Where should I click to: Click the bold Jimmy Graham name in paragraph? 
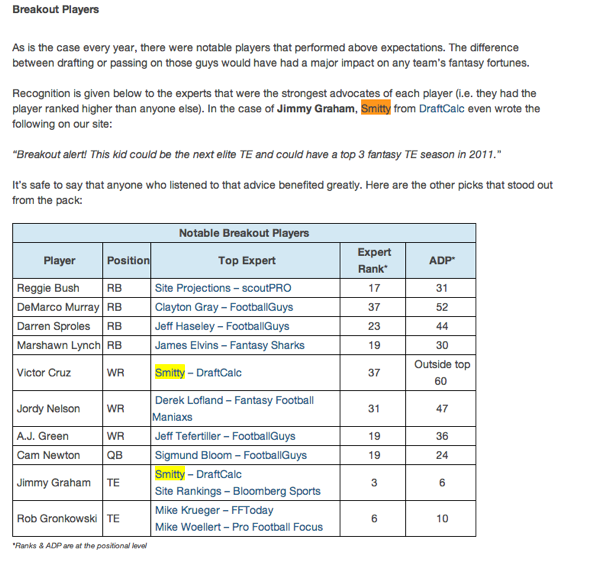point(316,109)
